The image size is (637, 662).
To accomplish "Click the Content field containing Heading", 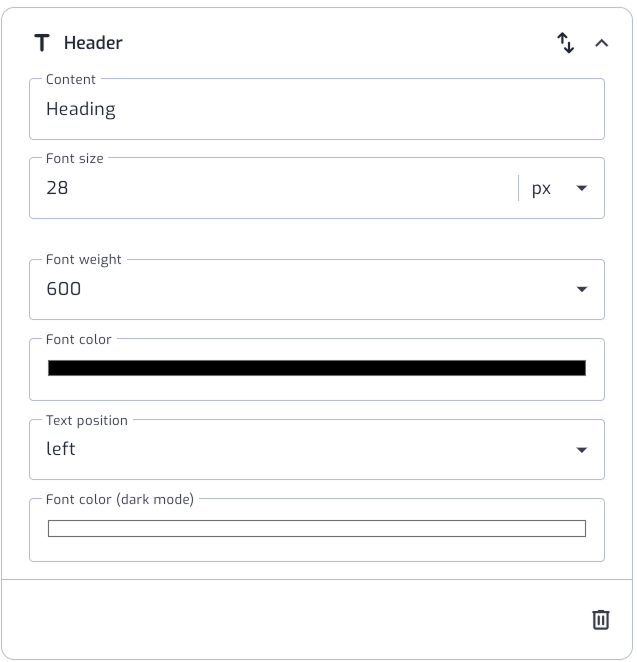I will pyautogui.click(x=317, y=109).
